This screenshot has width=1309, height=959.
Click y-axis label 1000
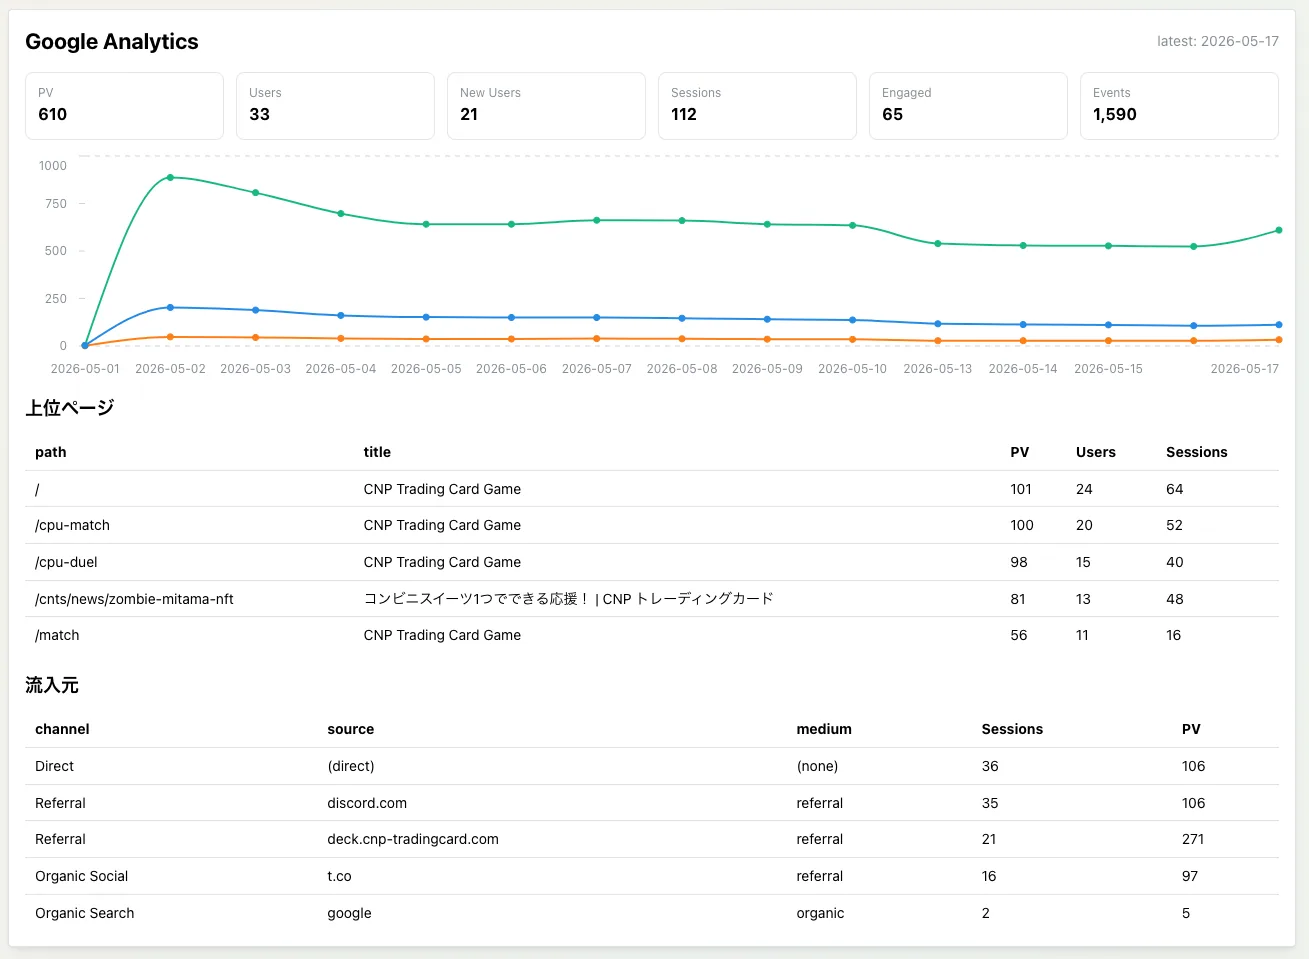click(53, 166)
